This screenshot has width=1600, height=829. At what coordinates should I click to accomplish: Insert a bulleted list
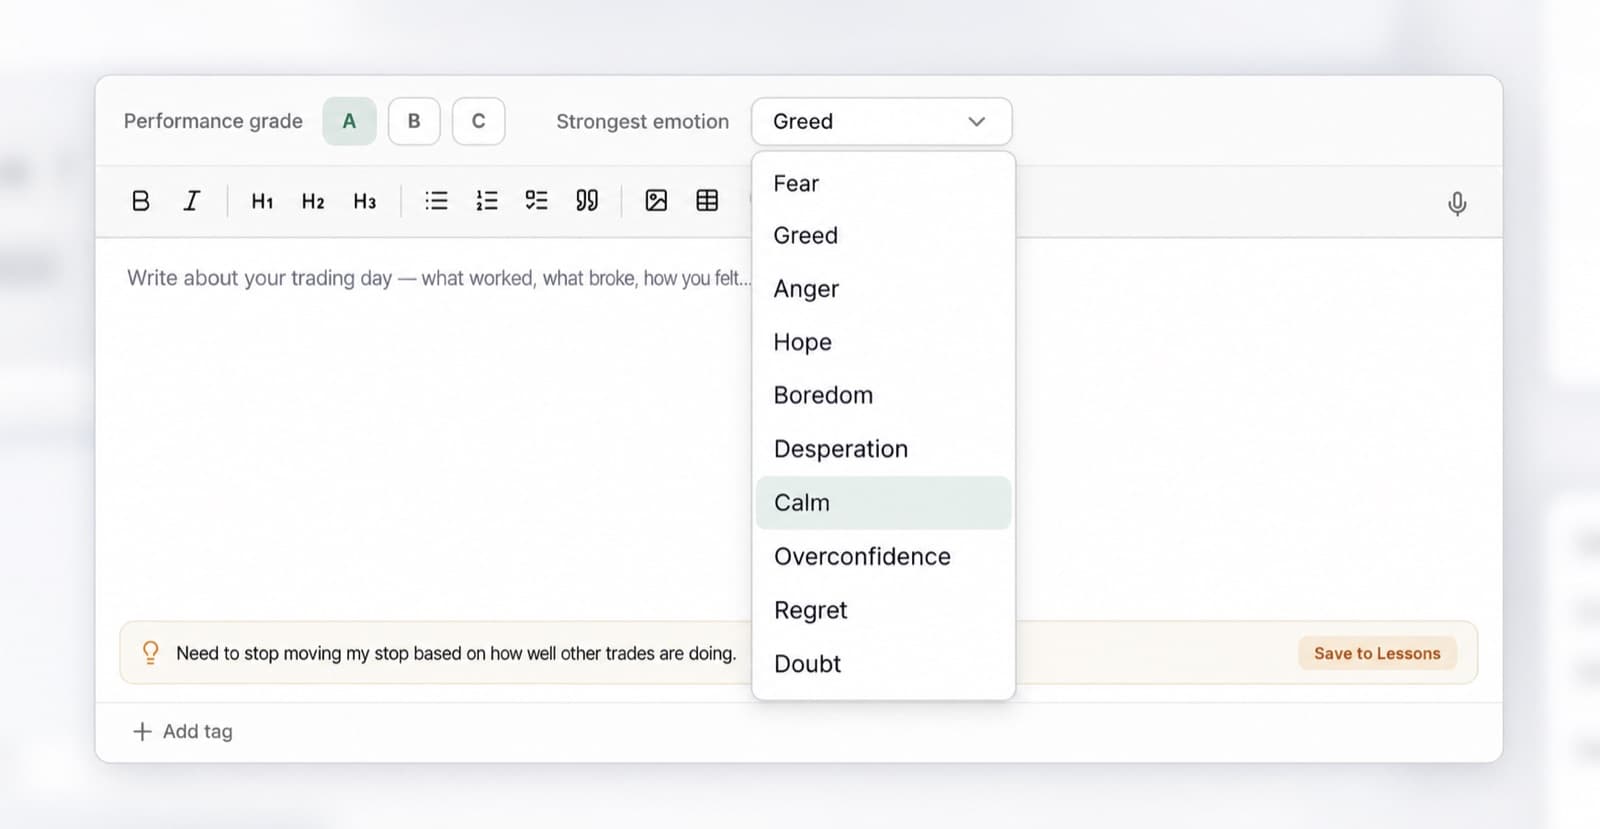tap(436, 201)
